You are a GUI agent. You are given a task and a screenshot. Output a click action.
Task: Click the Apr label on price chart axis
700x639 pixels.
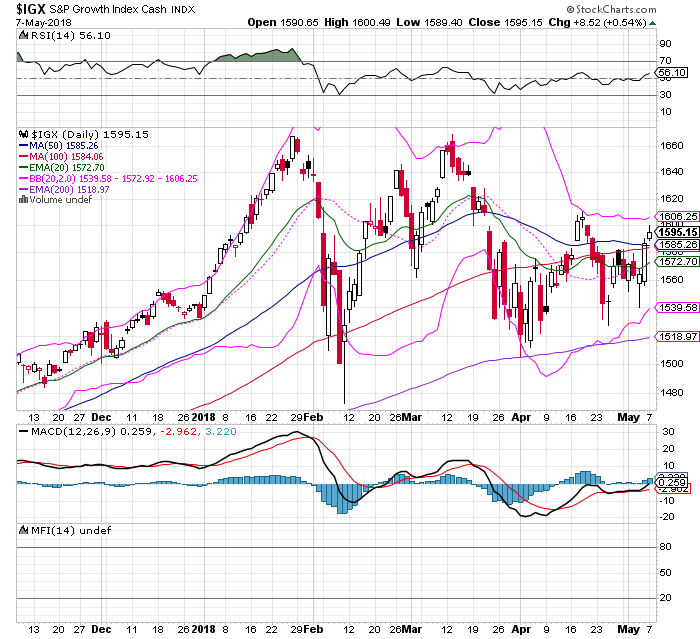[x=521, y=418]
